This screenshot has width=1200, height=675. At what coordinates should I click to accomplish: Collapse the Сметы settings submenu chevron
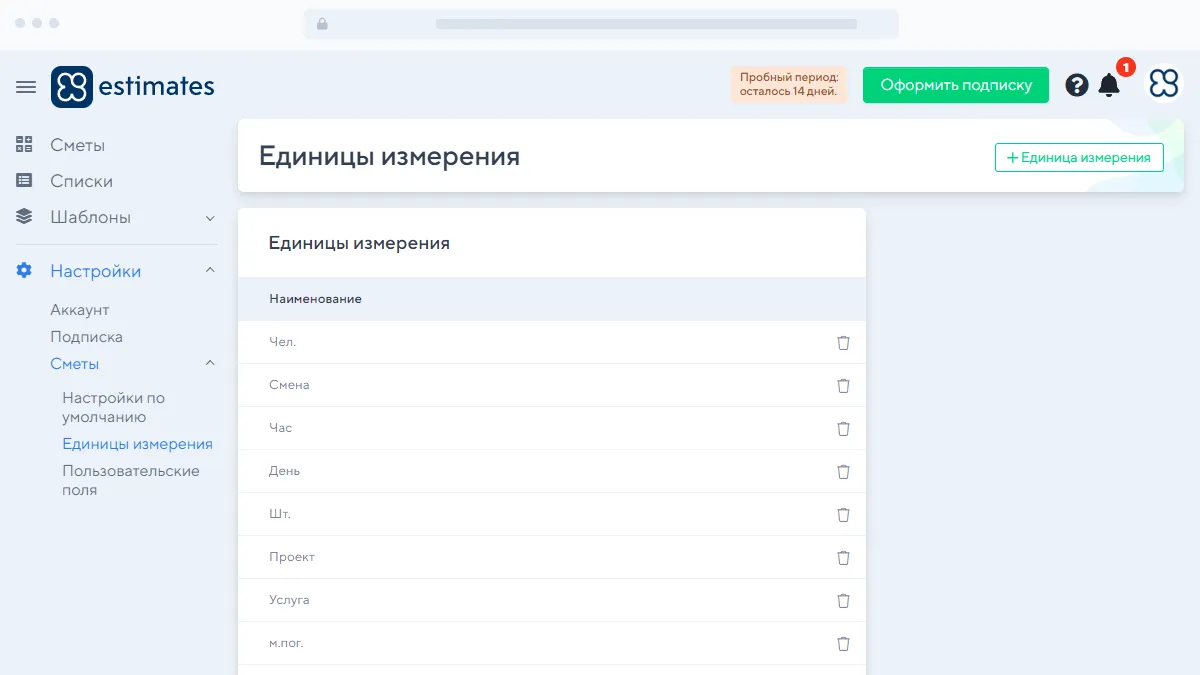(x=210, y=364)
